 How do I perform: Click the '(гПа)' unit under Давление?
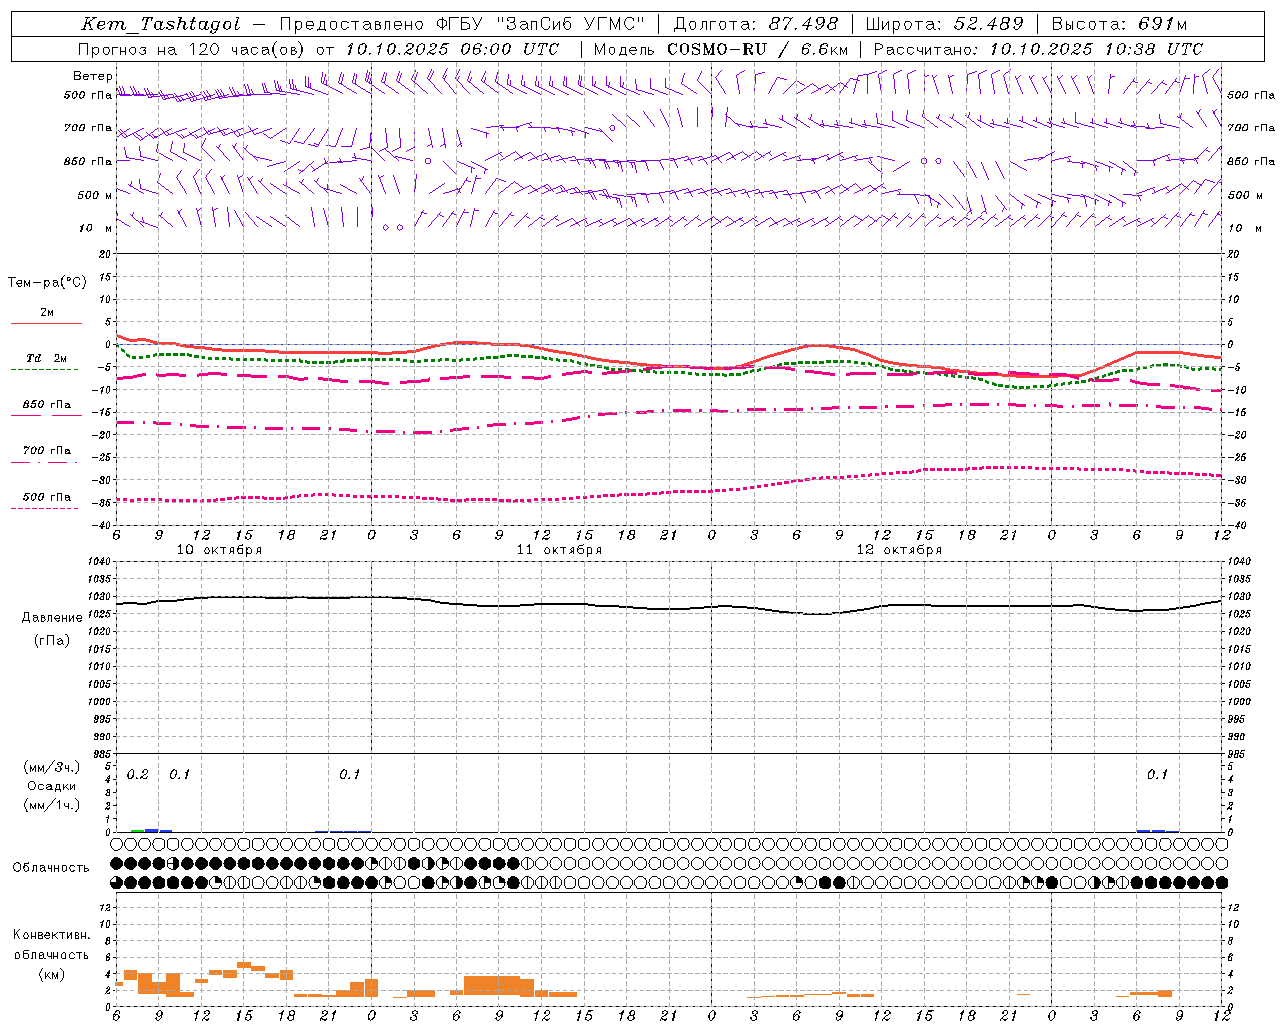[x=52, y=640]
